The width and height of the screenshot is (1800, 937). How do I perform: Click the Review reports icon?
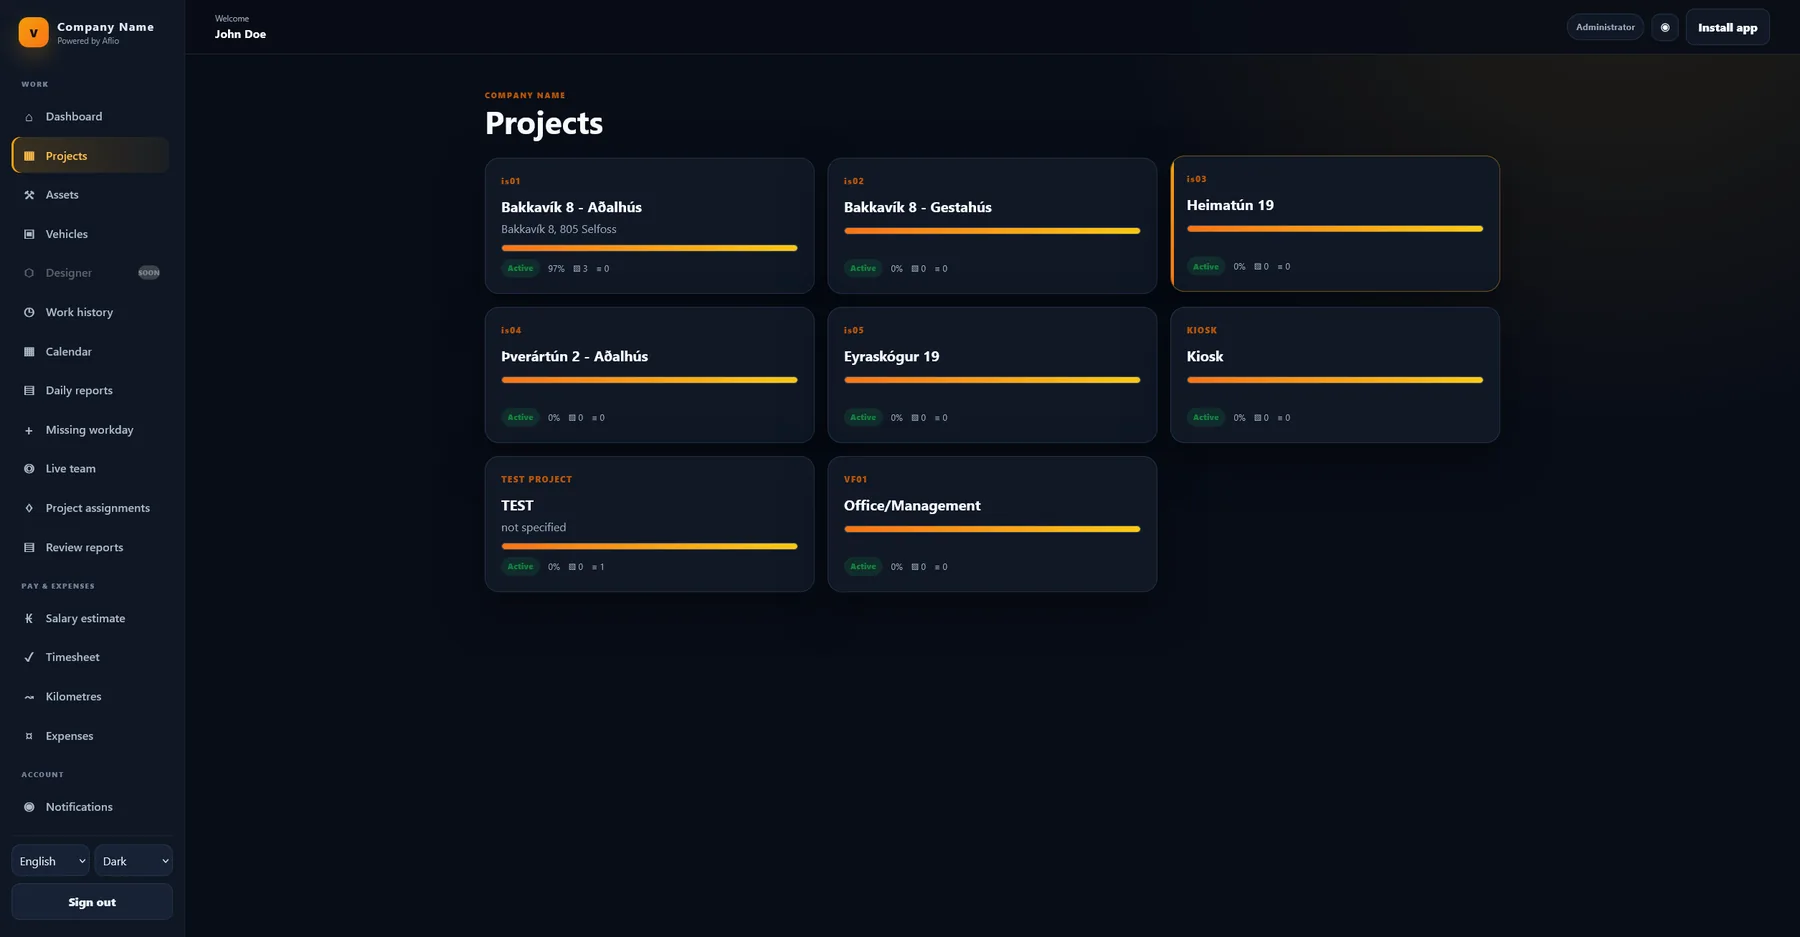coord(29,547)
